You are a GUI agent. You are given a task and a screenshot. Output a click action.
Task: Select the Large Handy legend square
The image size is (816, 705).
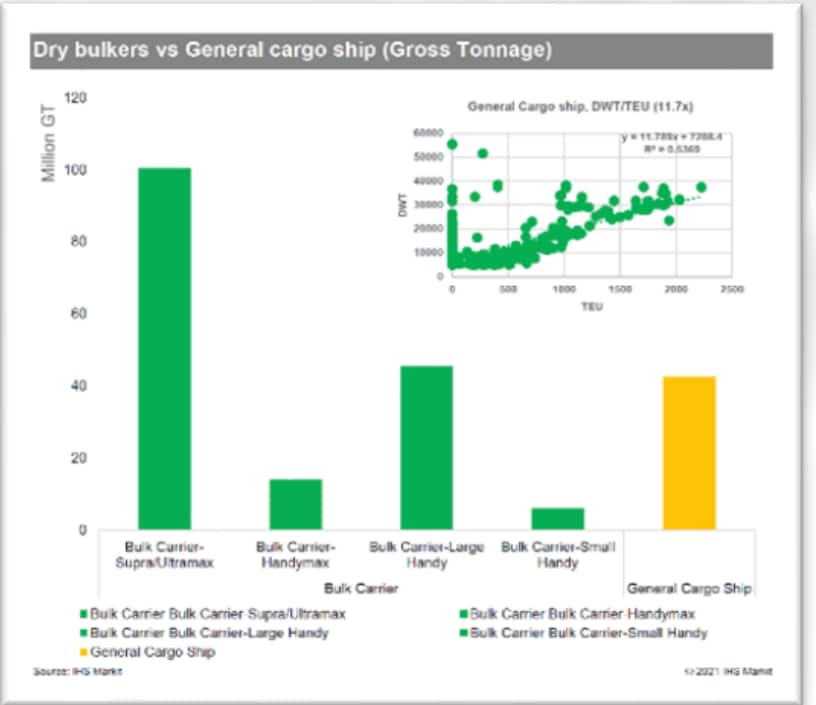coord(84,633)
